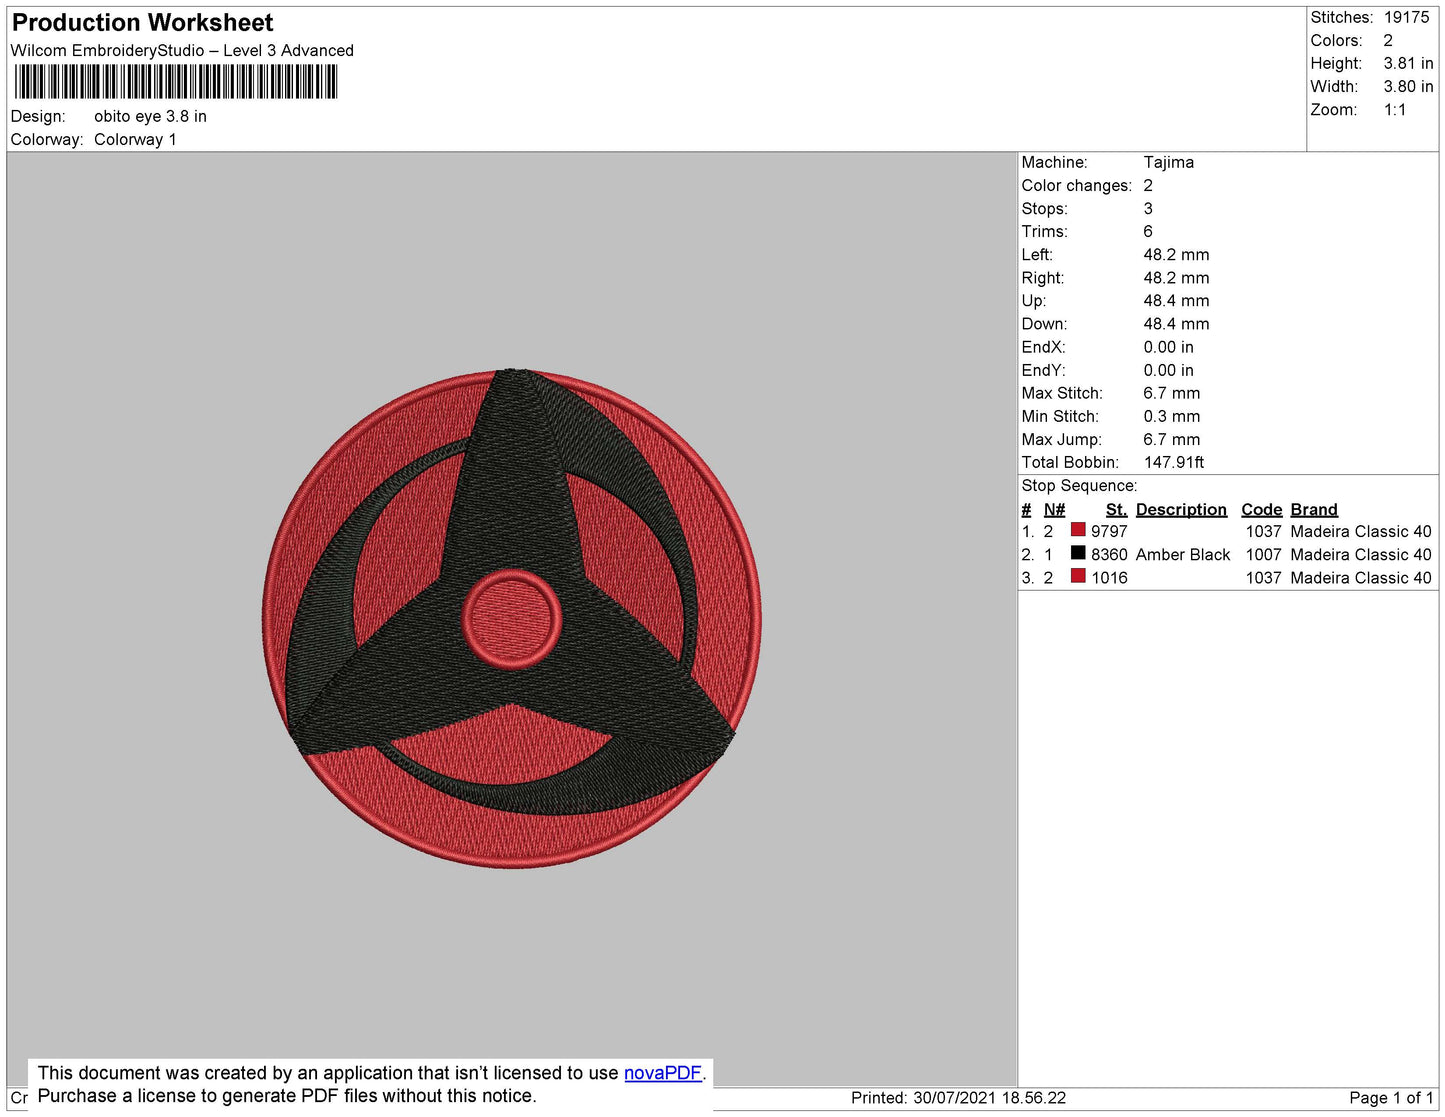Click the Production Worksheet heading

pyautogui.click(x=142, y=23)
